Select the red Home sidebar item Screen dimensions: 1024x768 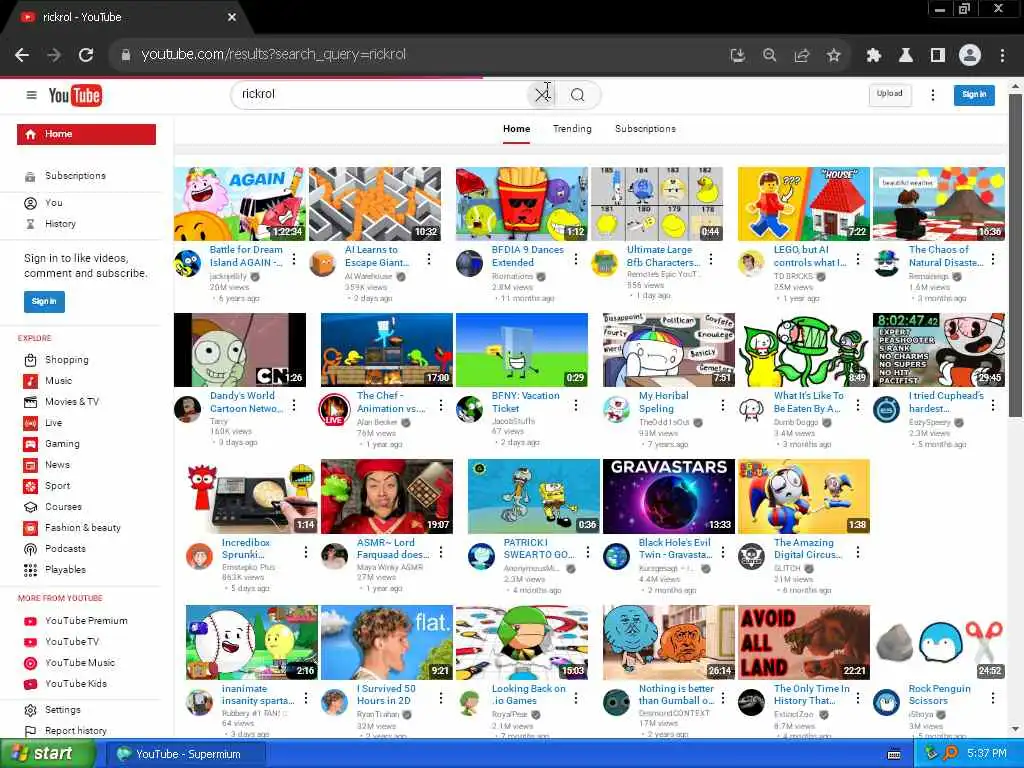tap(86, 134)
